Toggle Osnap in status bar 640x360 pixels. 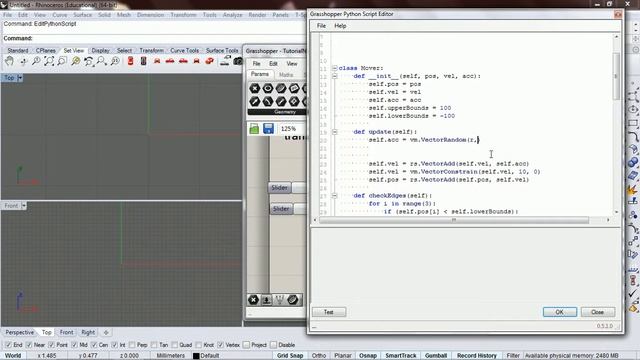[368, 356]
